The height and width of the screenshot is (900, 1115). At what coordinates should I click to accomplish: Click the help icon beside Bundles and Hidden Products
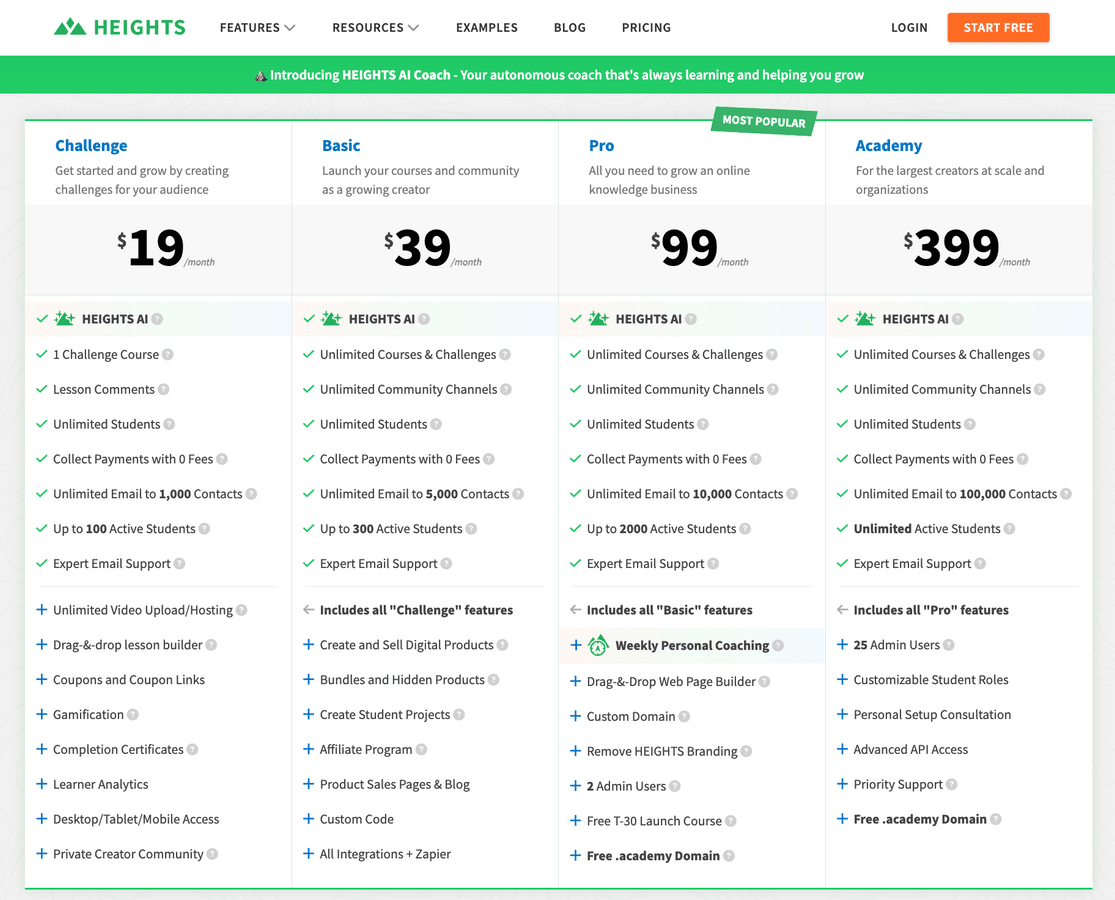[x=494, y=680]
